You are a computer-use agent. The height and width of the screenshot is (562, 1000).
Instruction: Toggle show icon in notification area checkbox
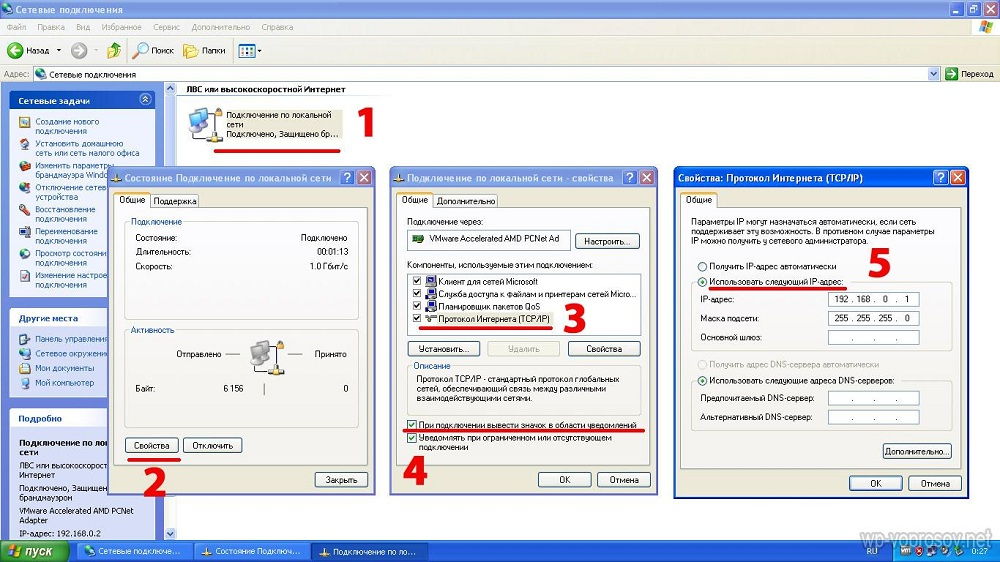coord(413,425)
